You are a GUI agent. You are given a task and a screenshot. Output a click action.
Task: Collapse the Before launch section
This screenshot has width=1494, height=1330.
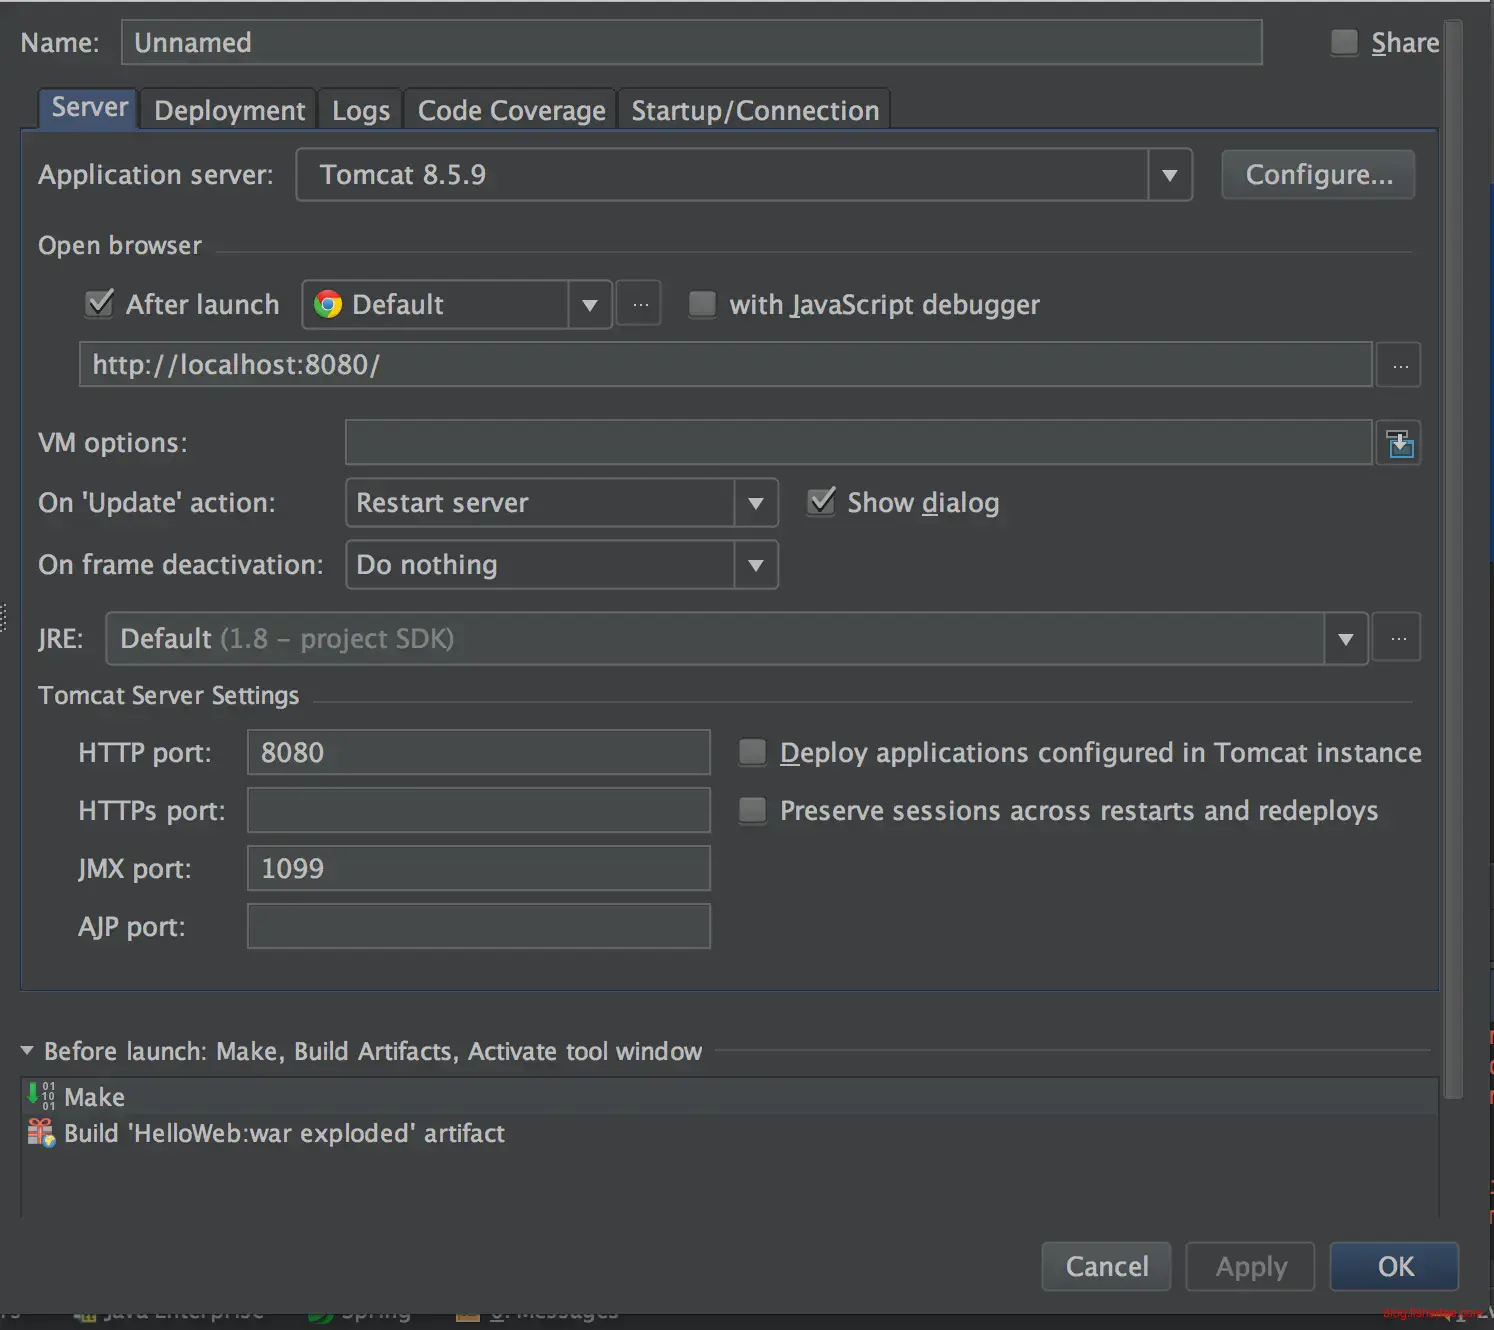pos(27,1051)
